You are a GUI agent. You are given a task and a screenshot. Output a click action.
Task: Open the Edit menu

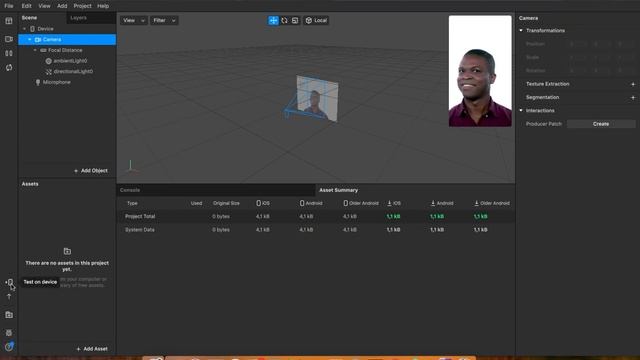(27, 6)
